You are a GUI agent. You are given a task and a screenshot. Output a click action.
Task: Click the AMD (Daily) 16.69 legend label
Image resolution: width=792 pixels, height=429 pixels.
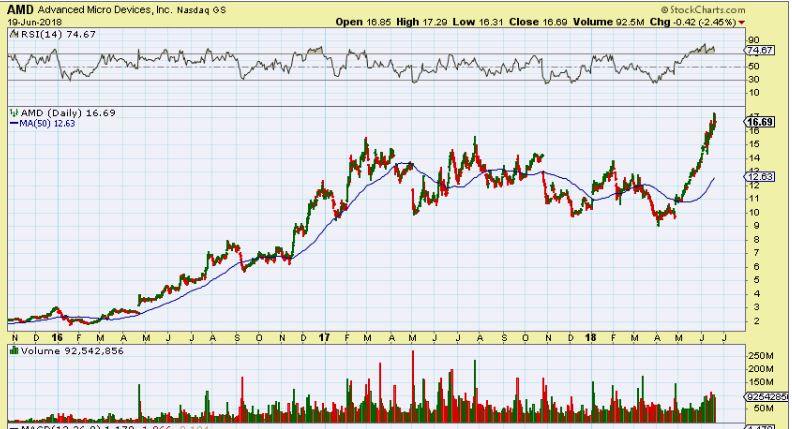(68, 113)
